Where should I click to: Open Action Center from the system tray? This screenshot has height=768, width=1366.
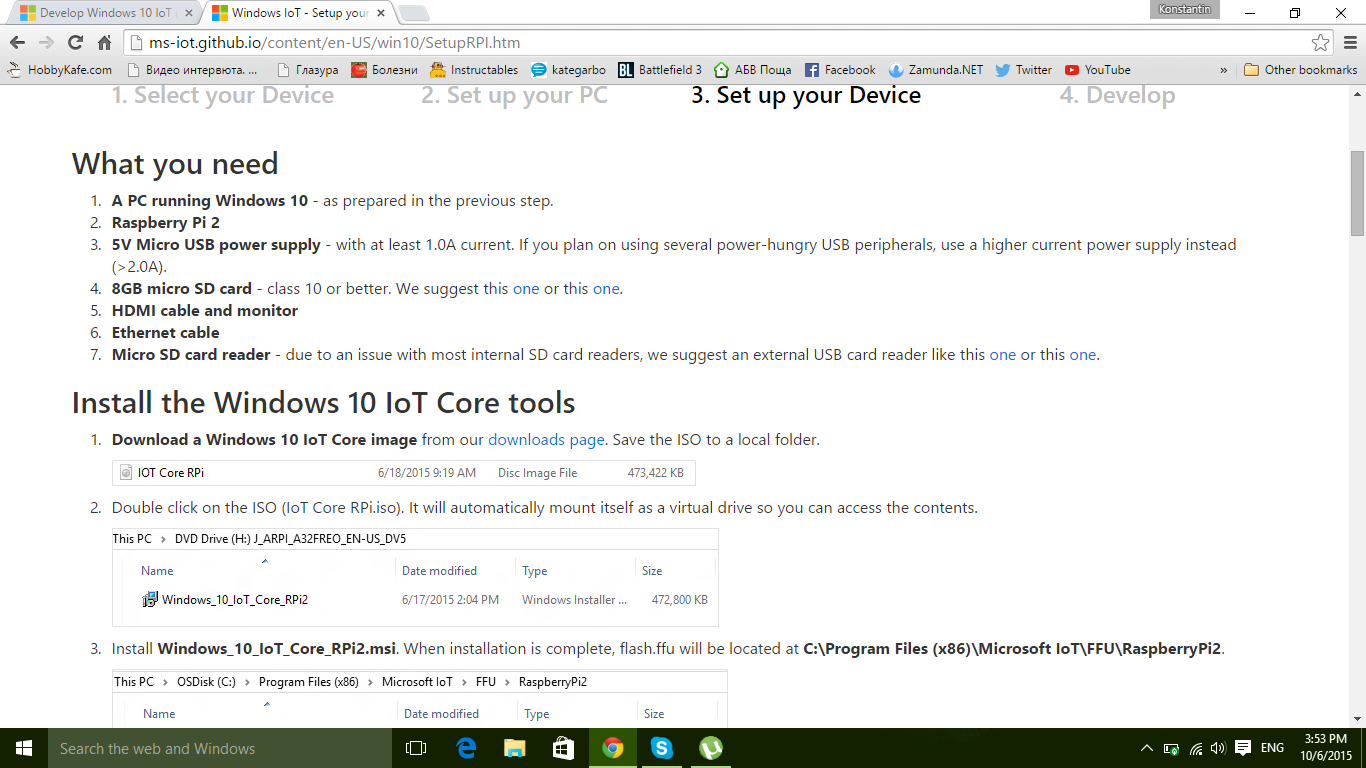[x=1241, y=748]
